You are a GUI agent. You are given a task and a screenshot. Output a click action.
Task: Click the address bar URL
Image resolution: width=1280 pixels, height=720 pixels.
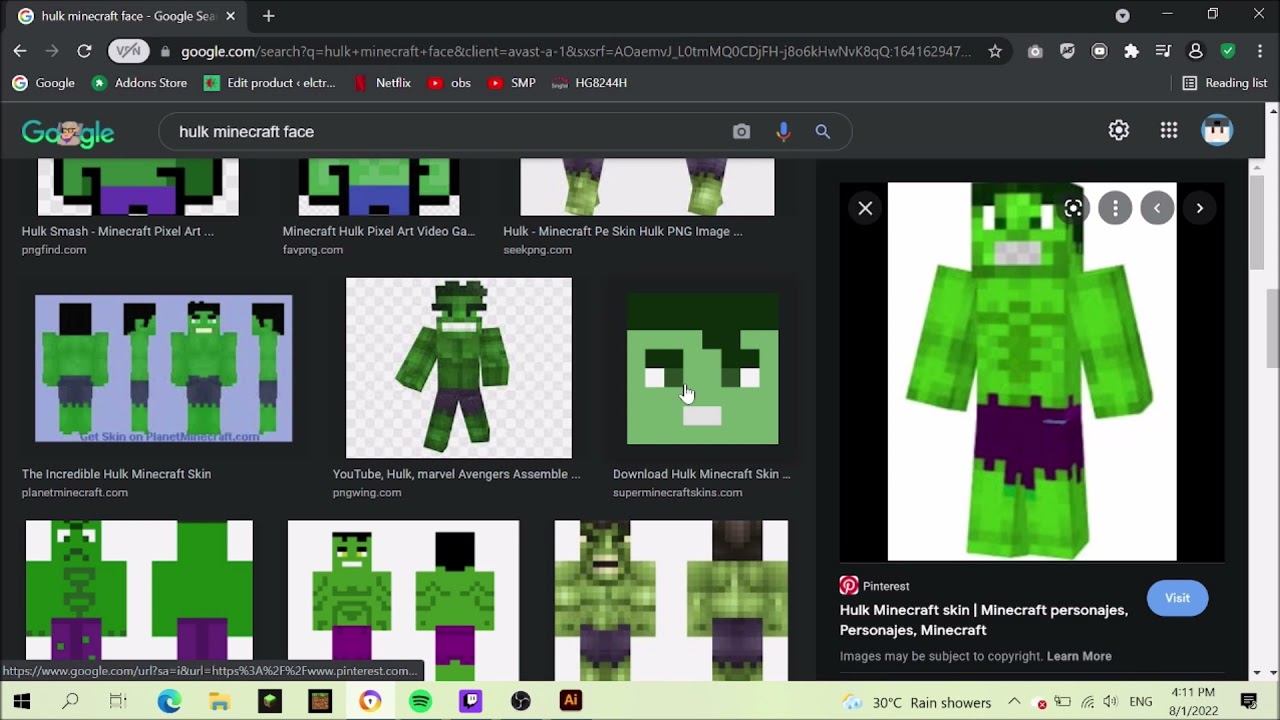tap(575, 51)
